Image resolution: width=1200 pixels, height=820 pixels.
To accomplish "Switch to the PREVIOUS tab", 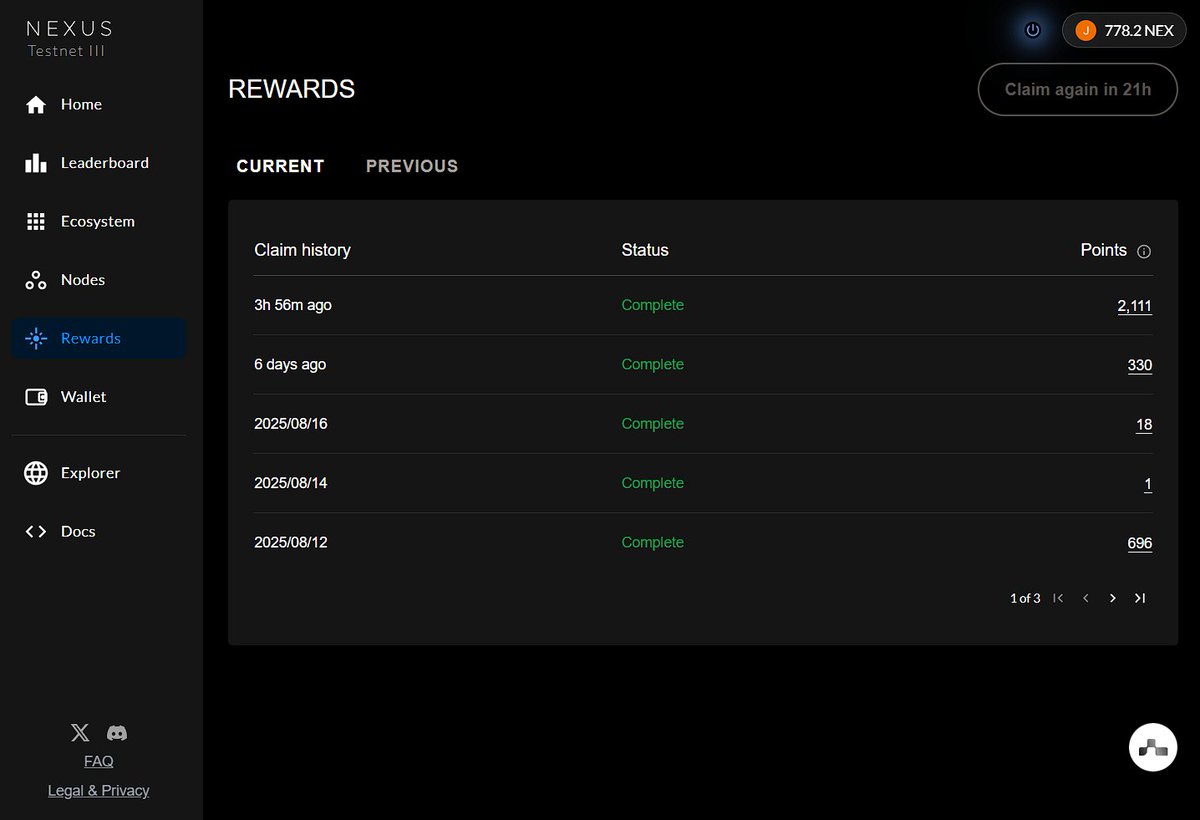I will 412,167.
